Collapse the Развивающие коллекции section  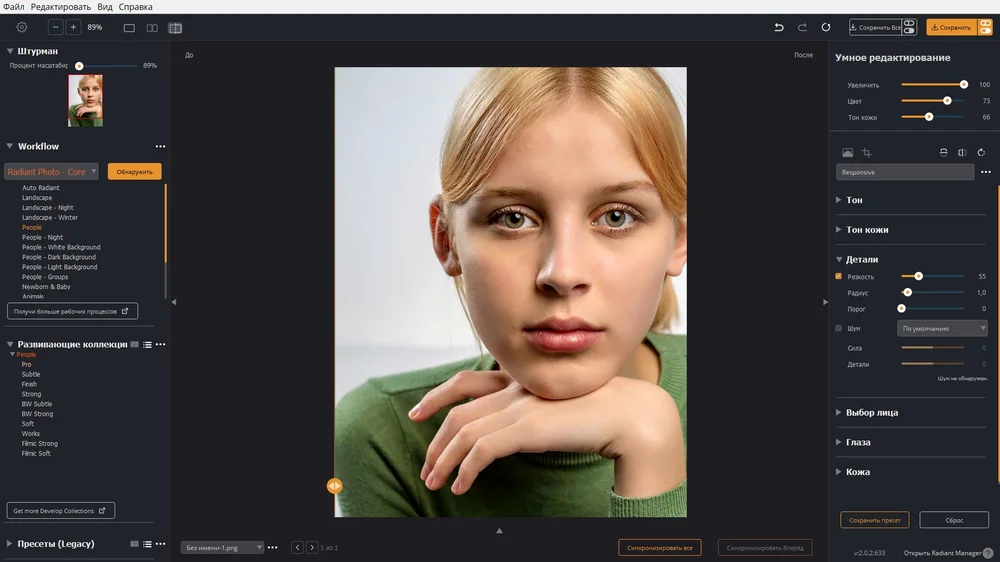[10, 344]
